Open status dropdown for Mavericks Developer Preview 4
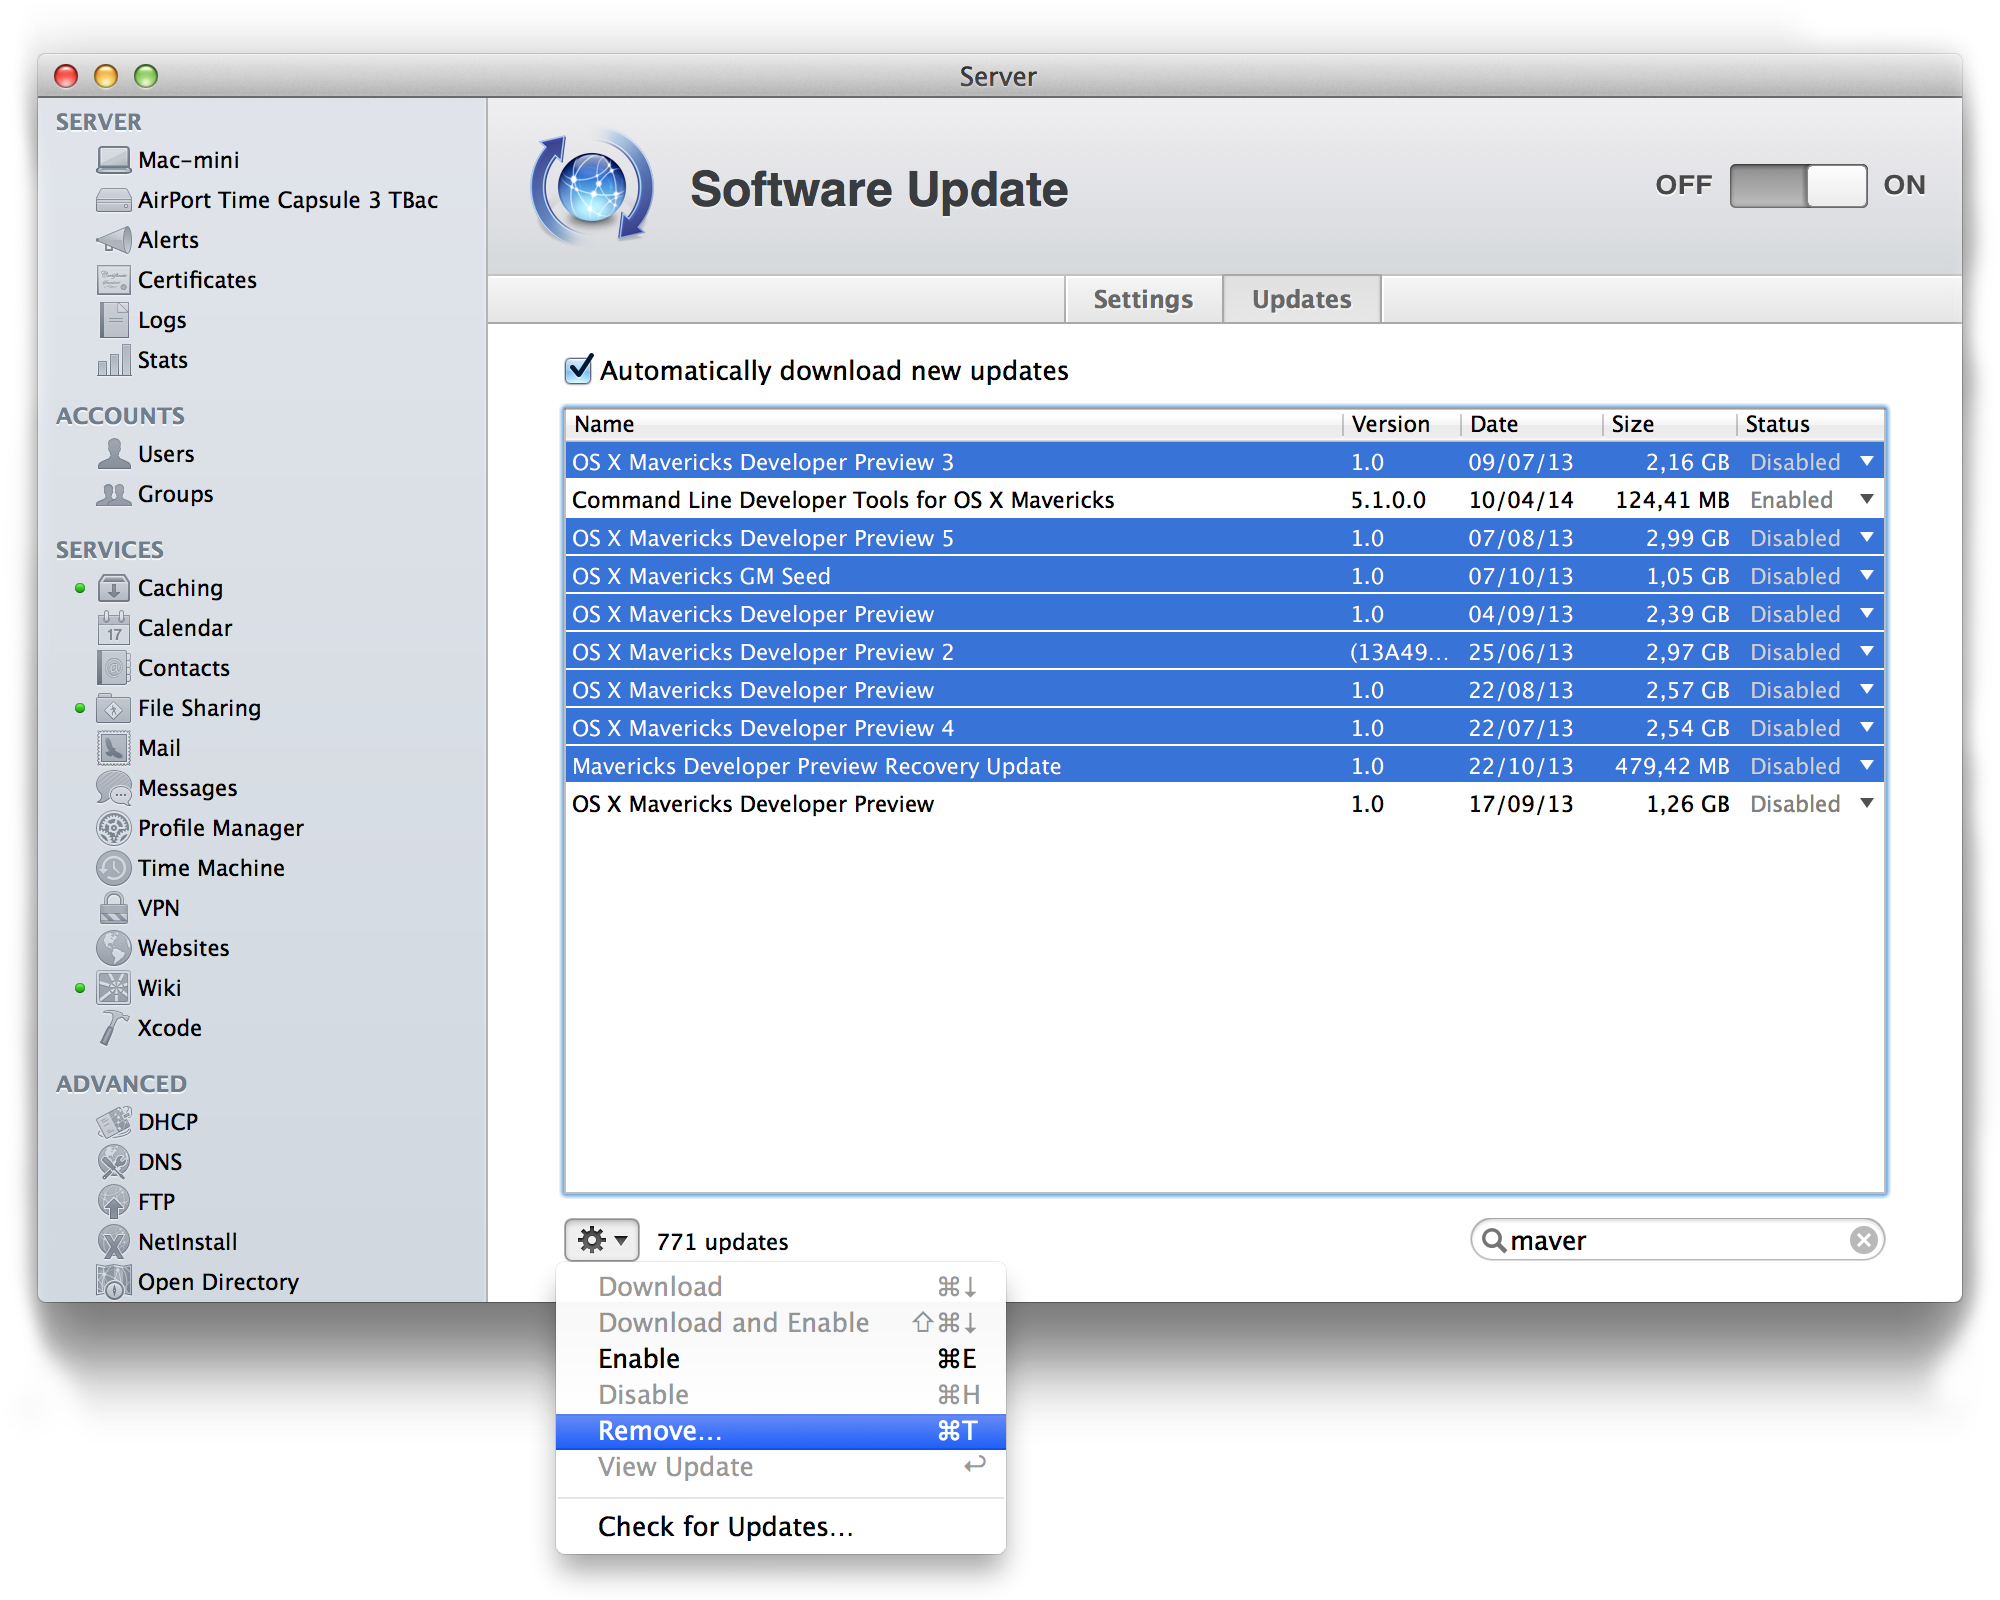 coord(1867,728)
